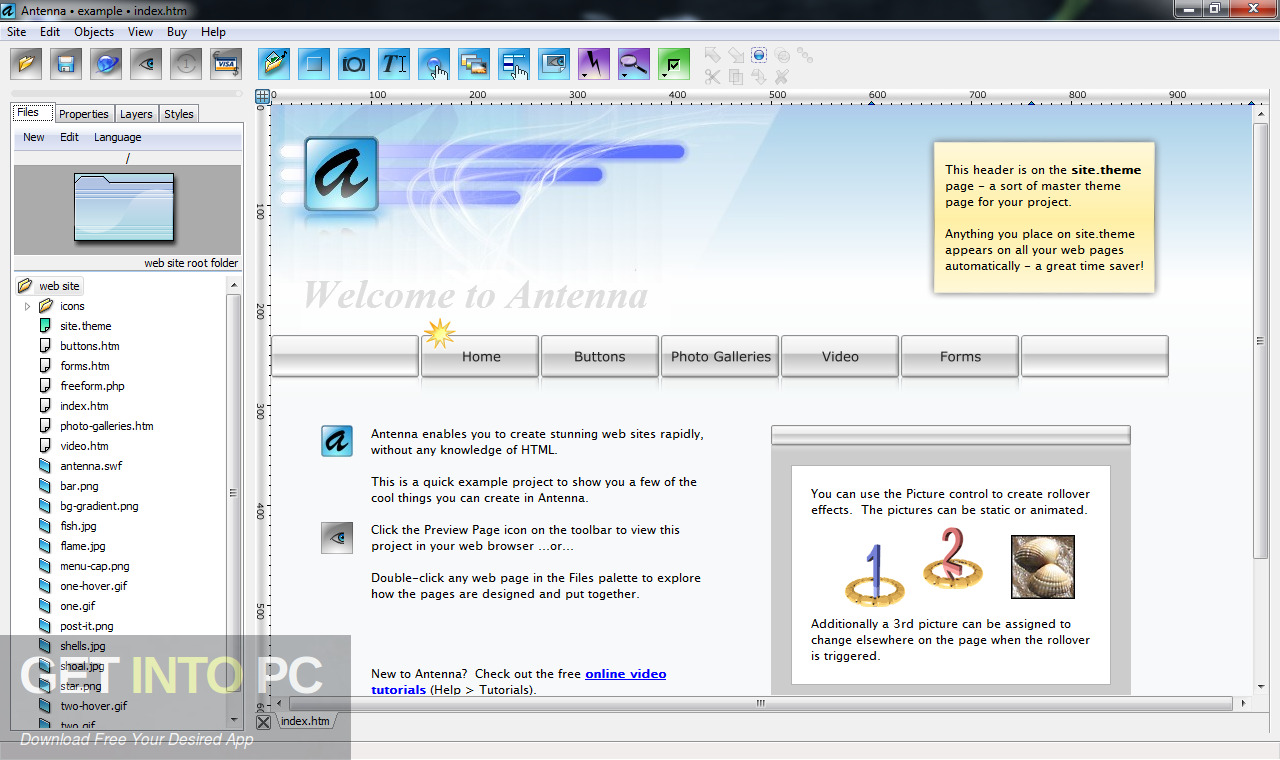The width and height of the screenshot is (1280, 760).
Task: Click the index.htm document tab
Action: [x=306, y=721]
